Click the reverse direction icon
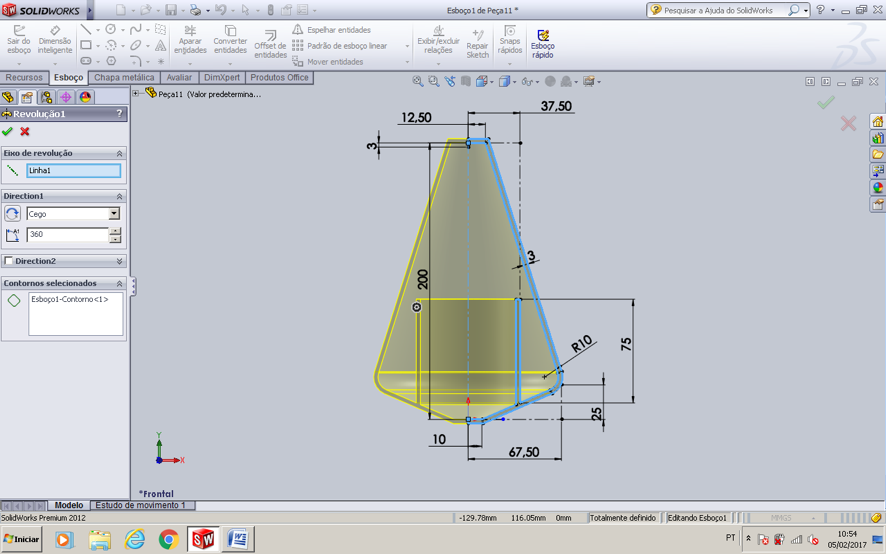The height and width of the screenshot is (554, 886). (12, 214)
